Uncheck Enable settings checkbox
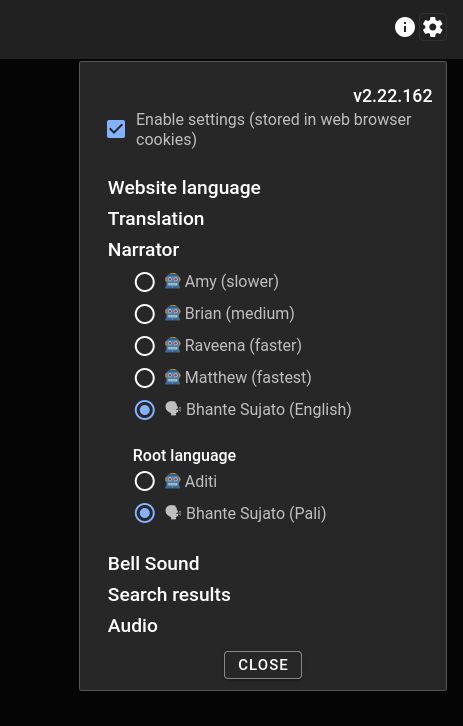Screen dimensions: 463x726 [x=116, y=129]
